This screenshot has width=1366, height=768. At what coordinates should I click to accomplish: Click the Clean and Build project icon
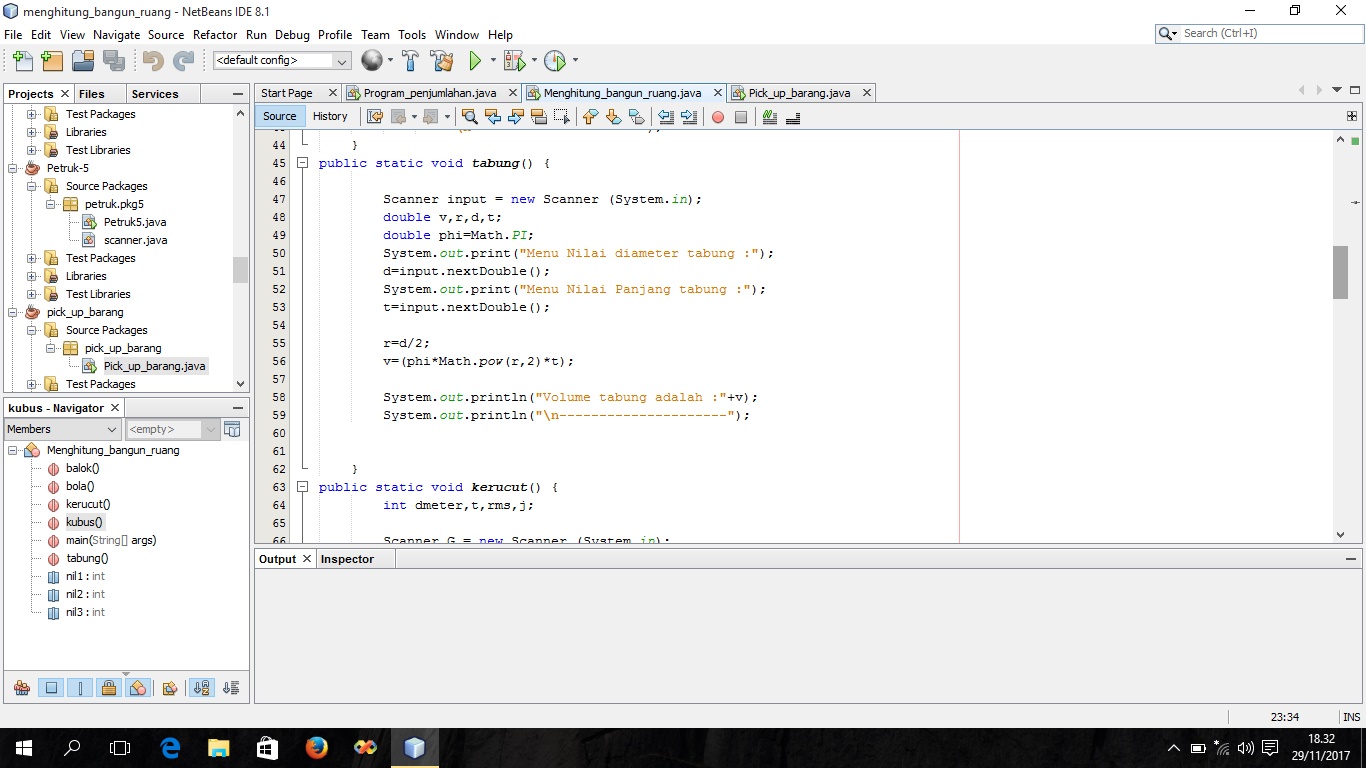coord(443,60)
